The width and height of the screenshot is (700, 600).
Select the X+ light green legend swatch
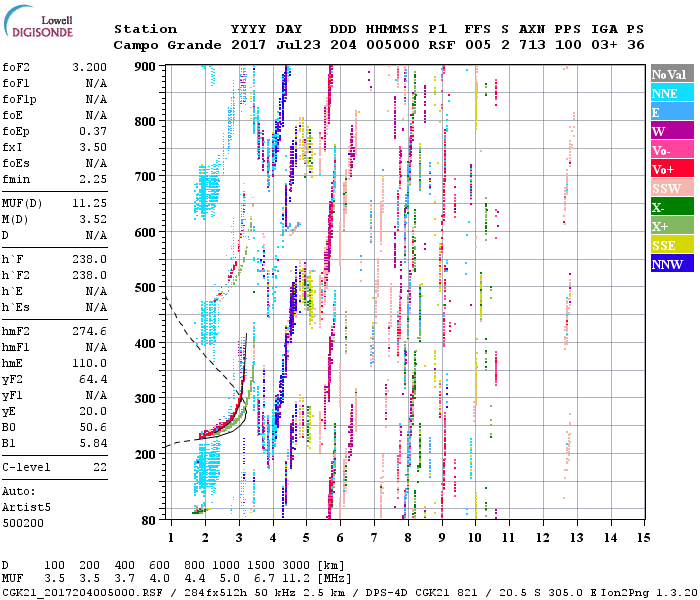point(672,225)
